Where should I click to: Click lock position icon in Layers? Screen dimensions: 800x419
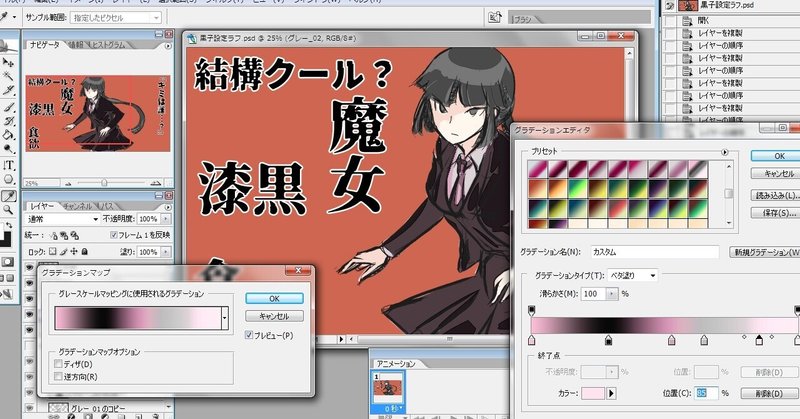(x=74, y=252)
